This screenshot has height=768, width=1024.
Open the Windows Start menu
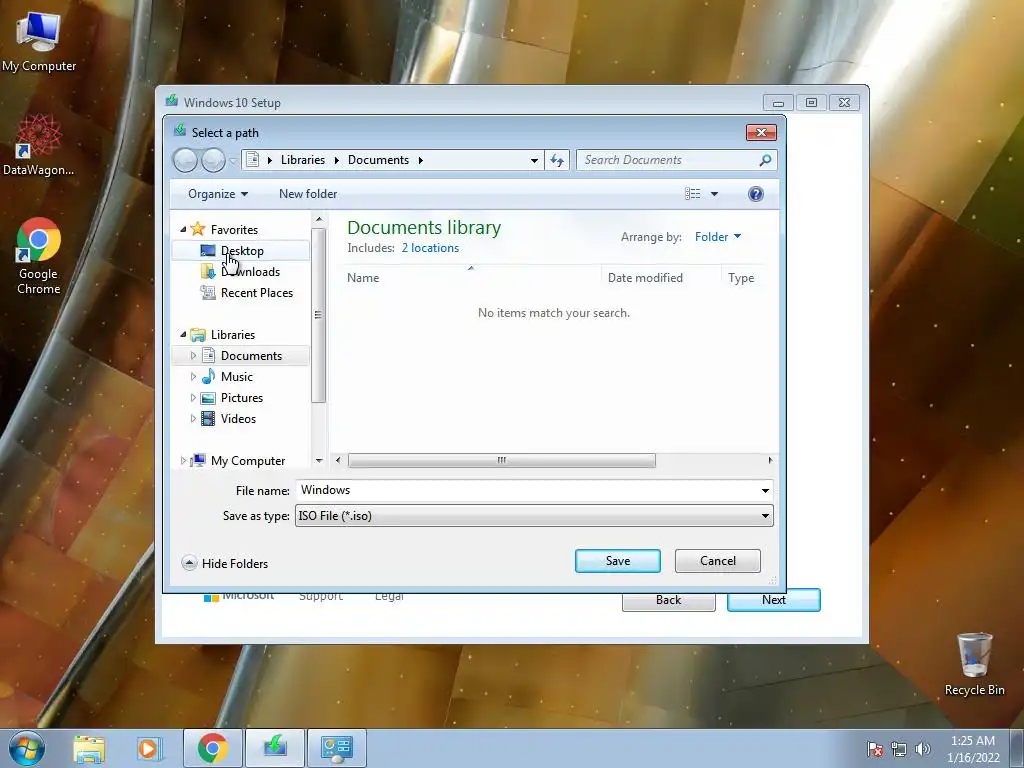[26, 748]
